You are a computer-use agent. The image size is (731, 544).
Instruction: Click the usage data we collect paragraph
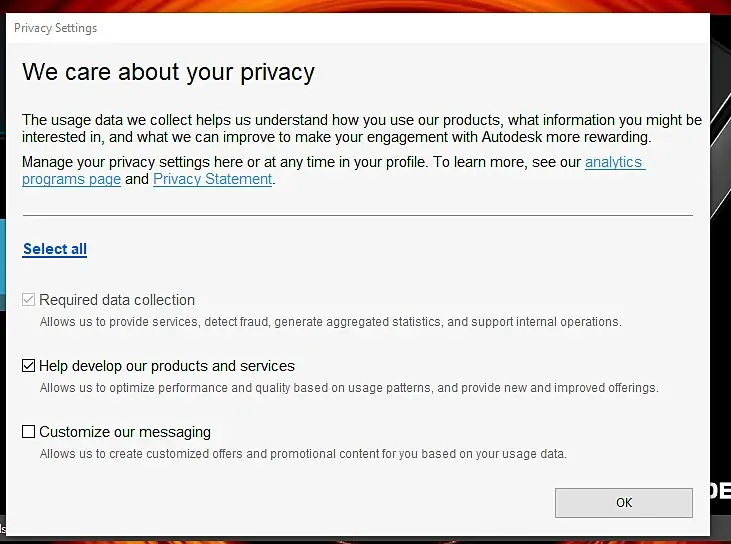pyautogui.click(x=360, y=128)
